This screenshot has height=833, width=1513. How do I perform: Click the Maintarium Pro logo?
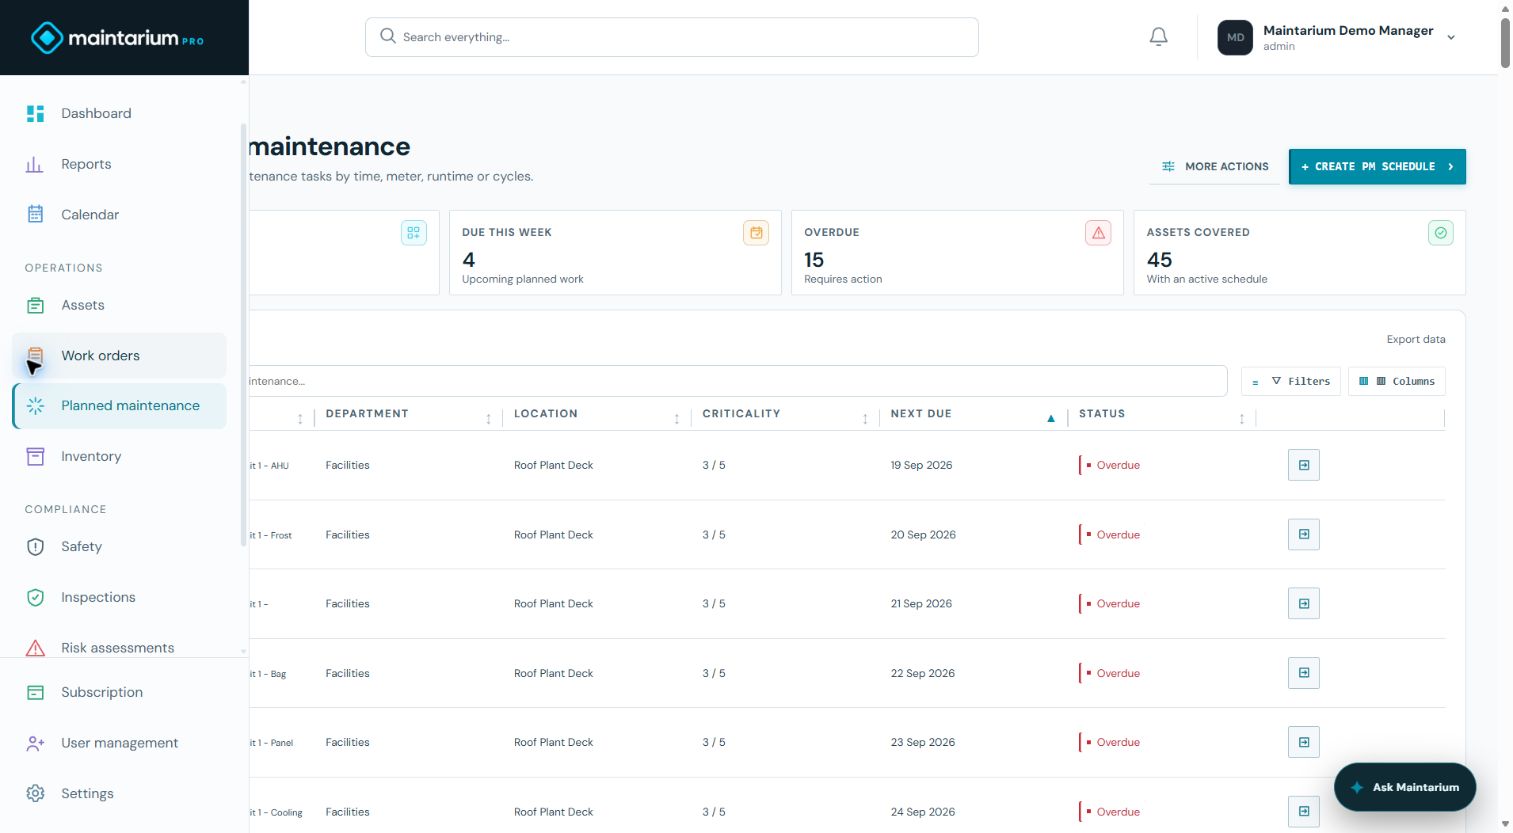click(118, 38)
